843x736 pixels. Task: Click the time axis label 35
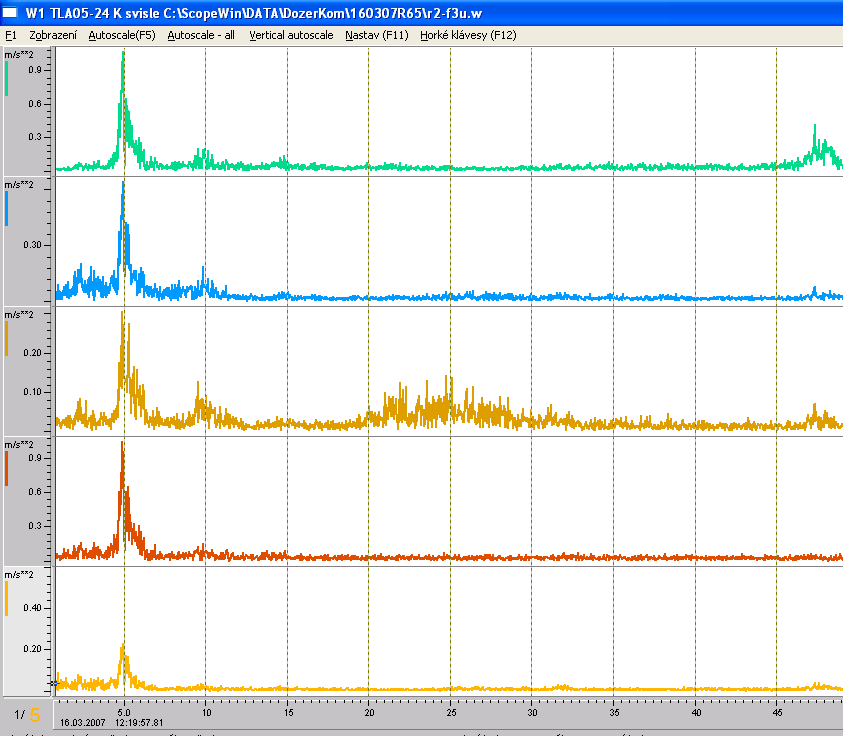615,713
